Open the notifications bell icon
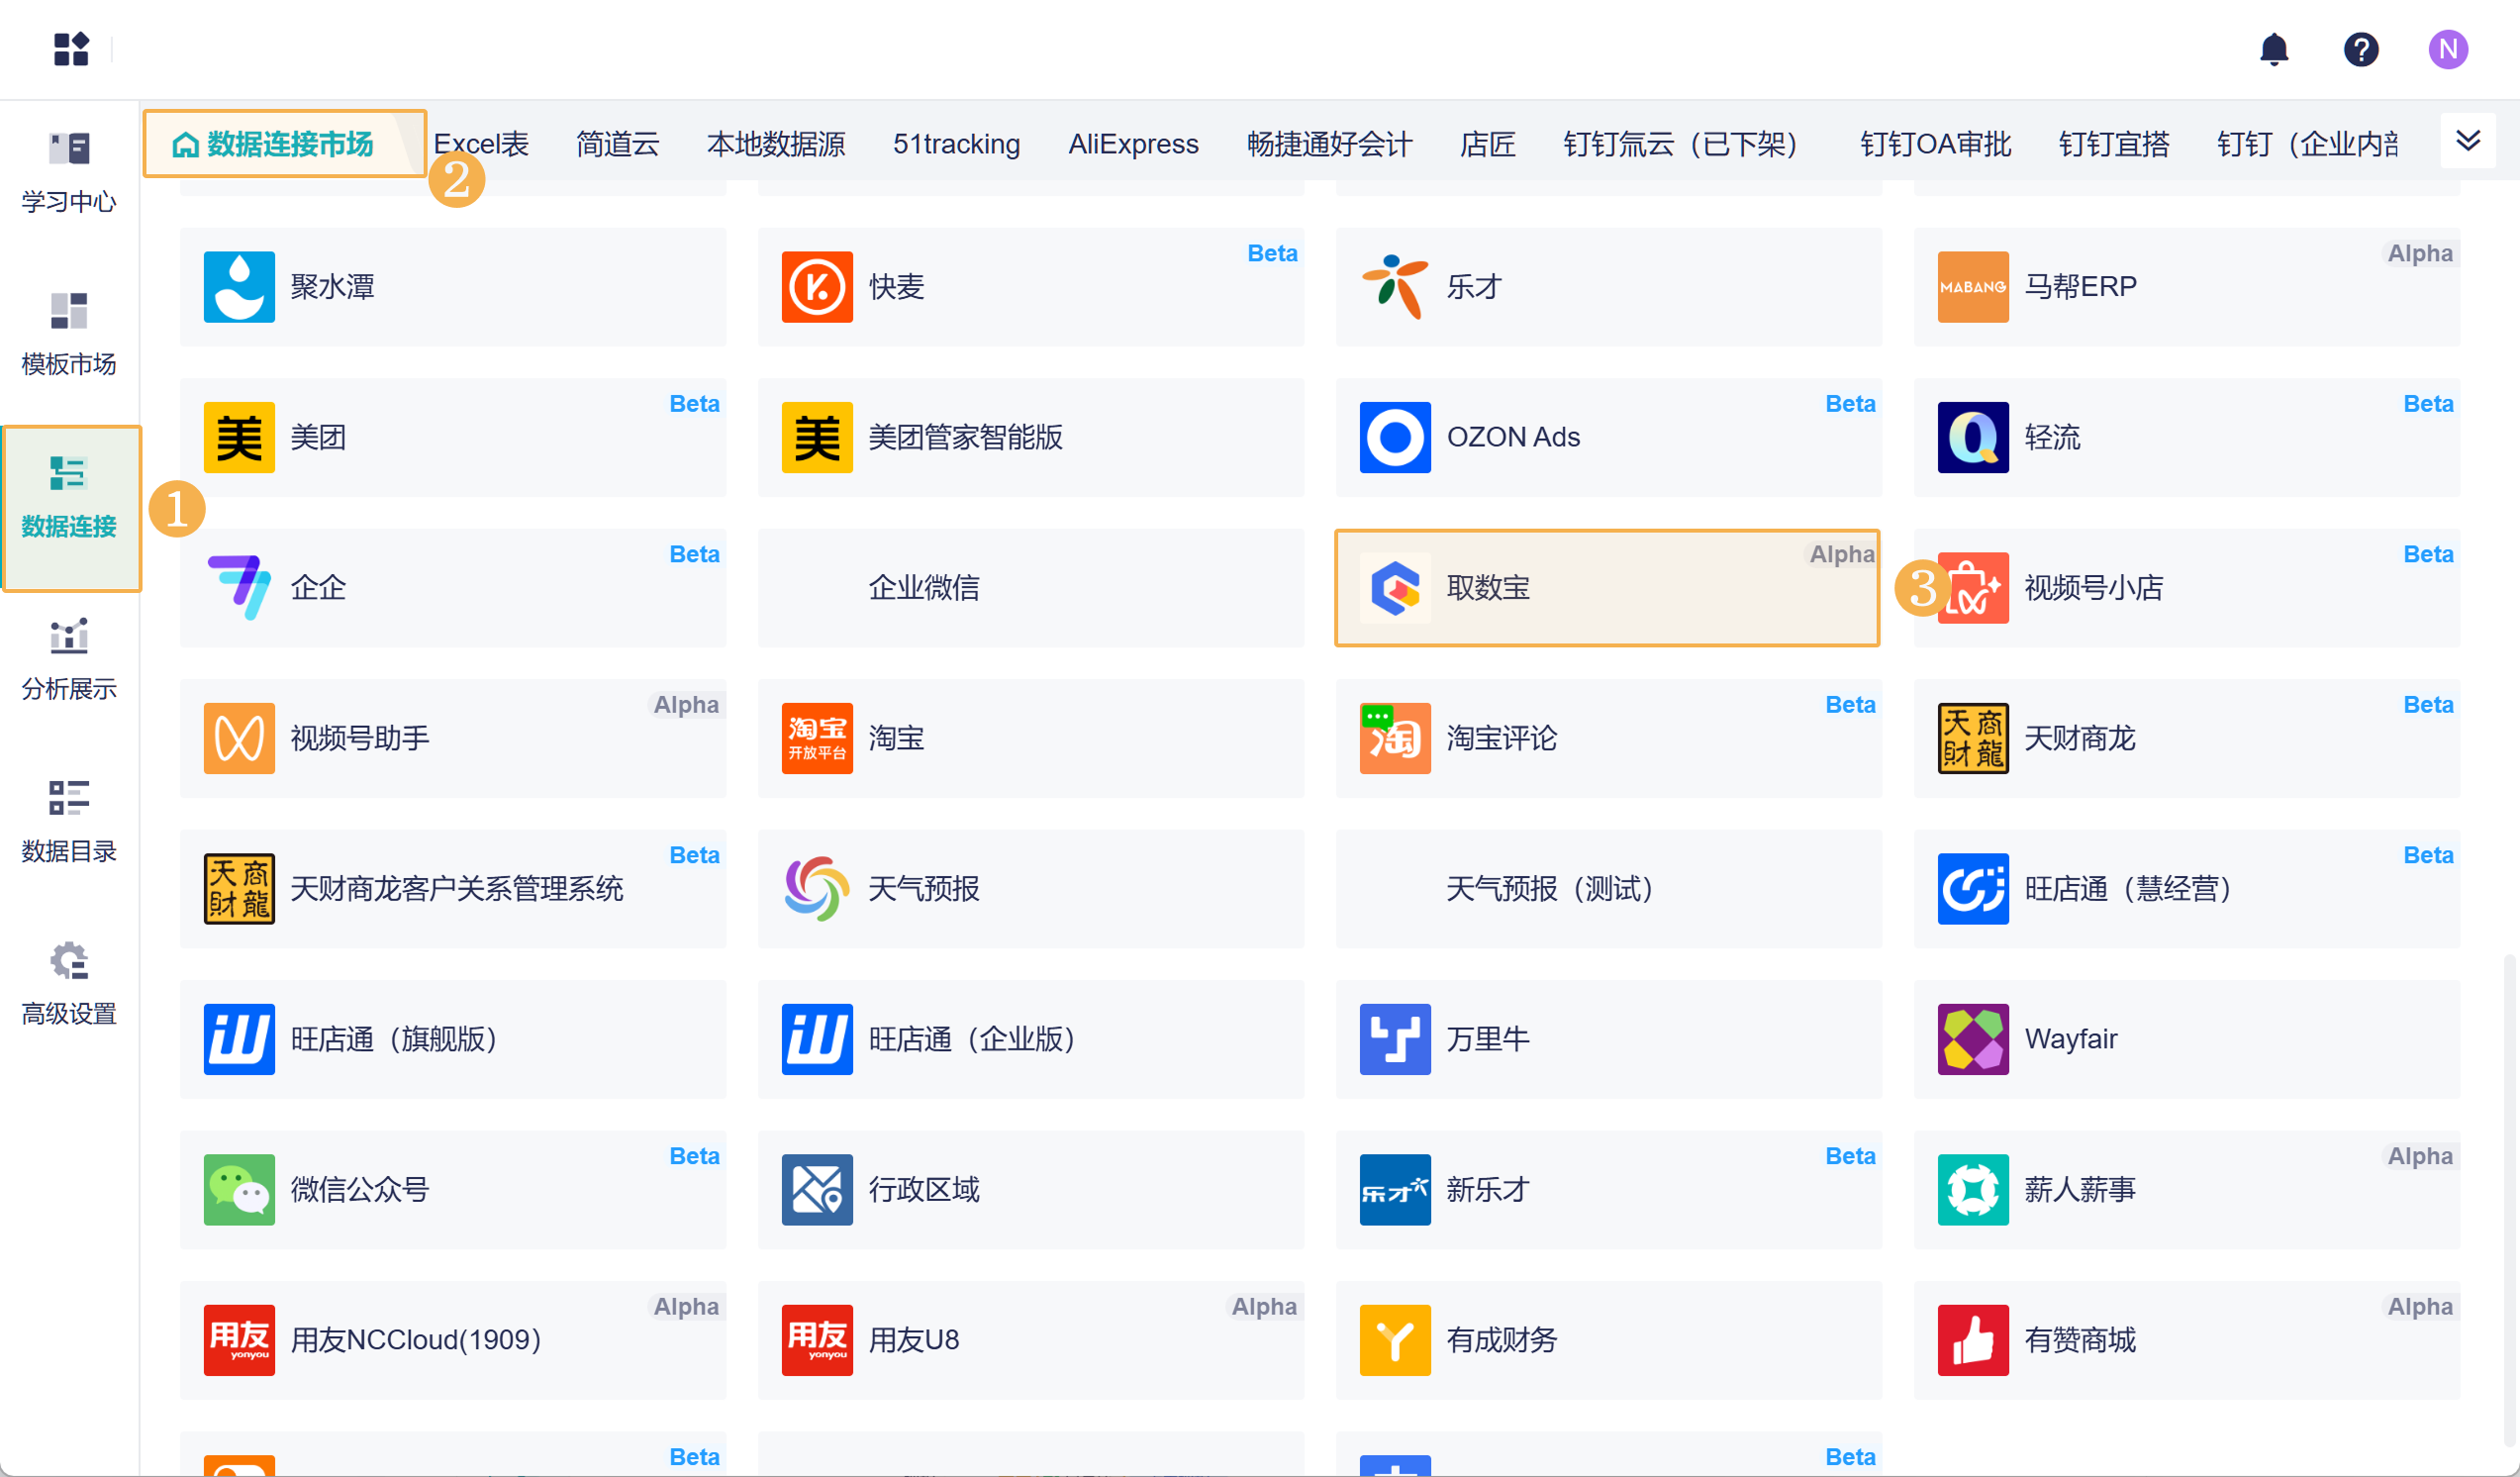This screenshot has width=2520, height=1477. [x=2273, y=49]
